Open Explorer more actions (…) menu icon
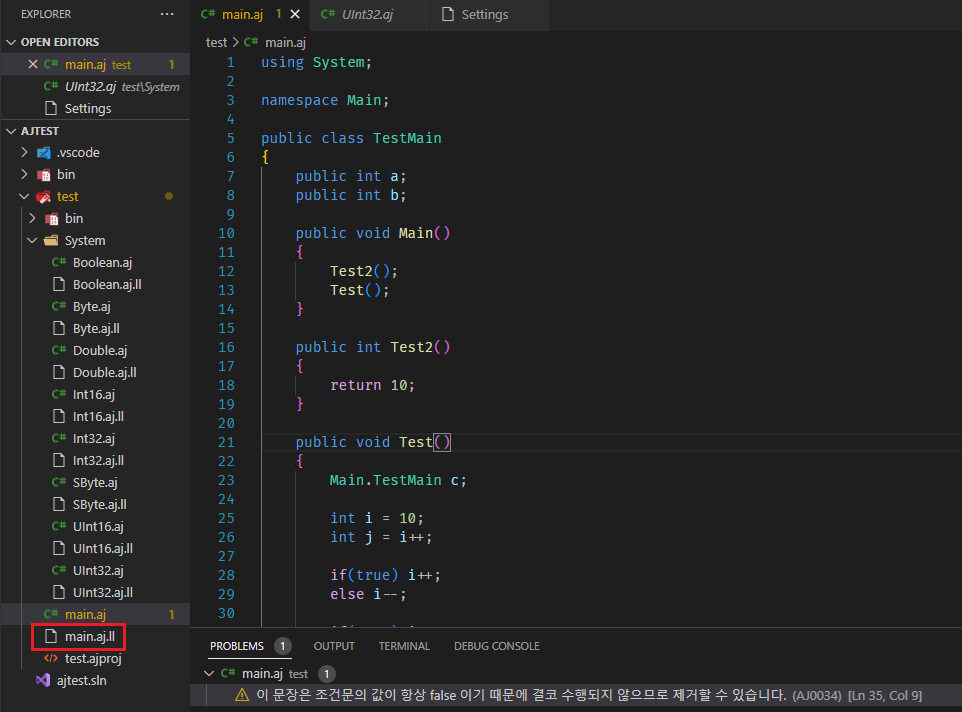This screenshot has width=962, height=712. tap(166, 13)
